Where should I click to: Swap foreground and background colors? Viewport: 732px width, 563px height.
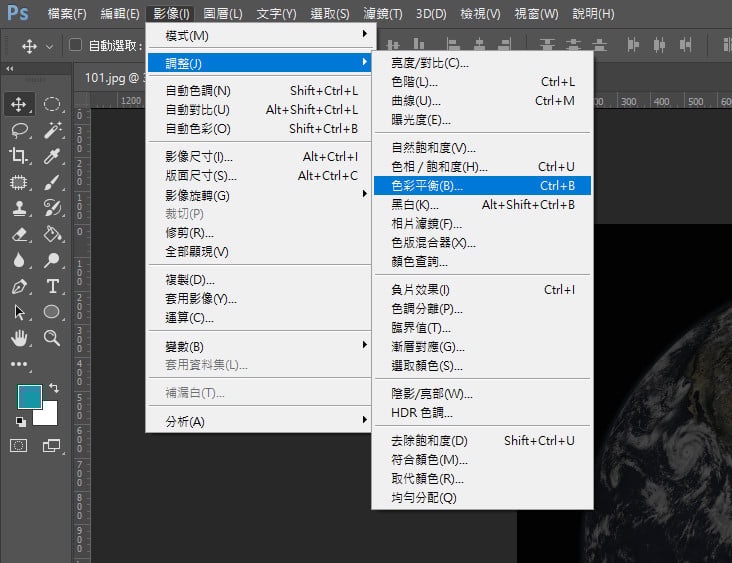coord(54,387)
